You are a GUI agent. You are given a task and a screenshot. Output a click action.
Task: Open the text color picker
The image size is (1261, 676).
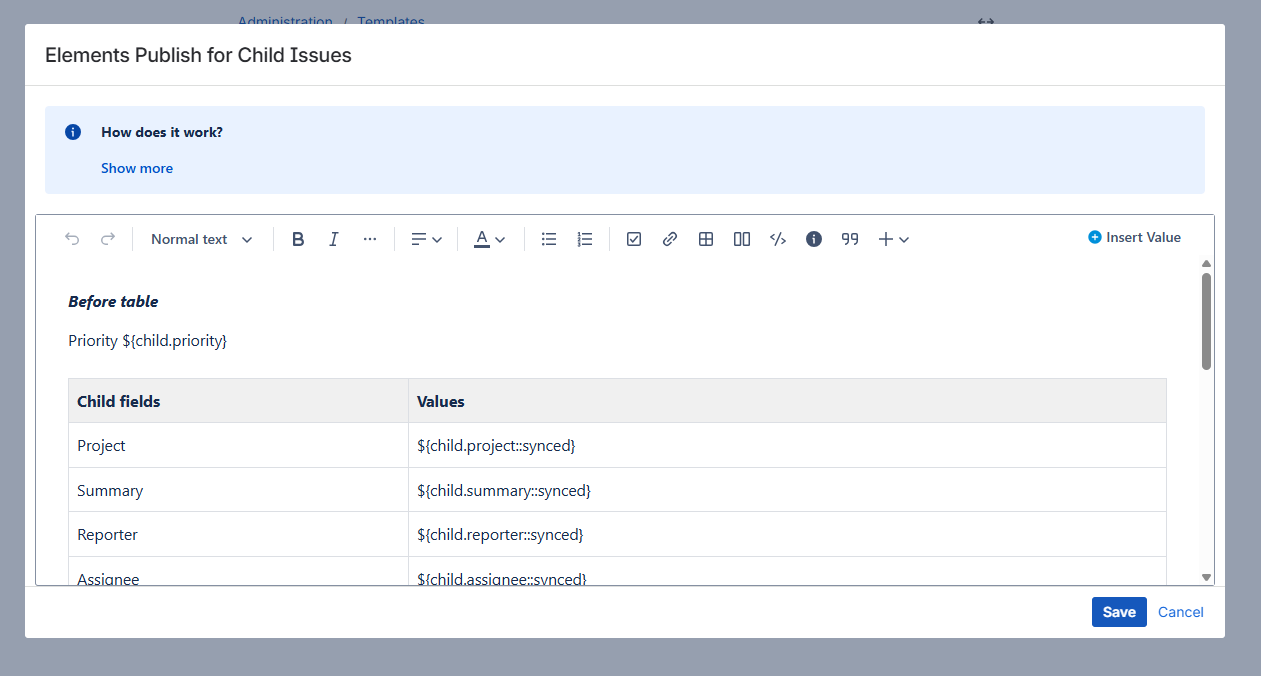click(x=489, y=239)
